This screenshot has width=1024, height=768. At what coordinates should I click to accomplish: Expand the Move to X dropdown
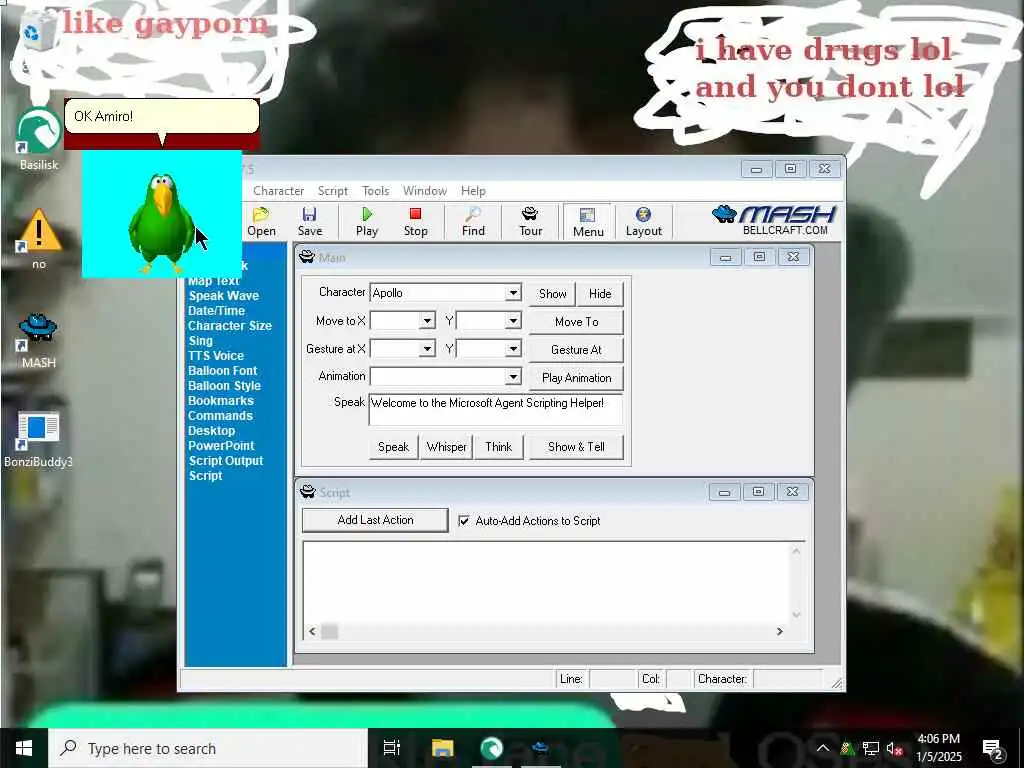coord(428,321)
